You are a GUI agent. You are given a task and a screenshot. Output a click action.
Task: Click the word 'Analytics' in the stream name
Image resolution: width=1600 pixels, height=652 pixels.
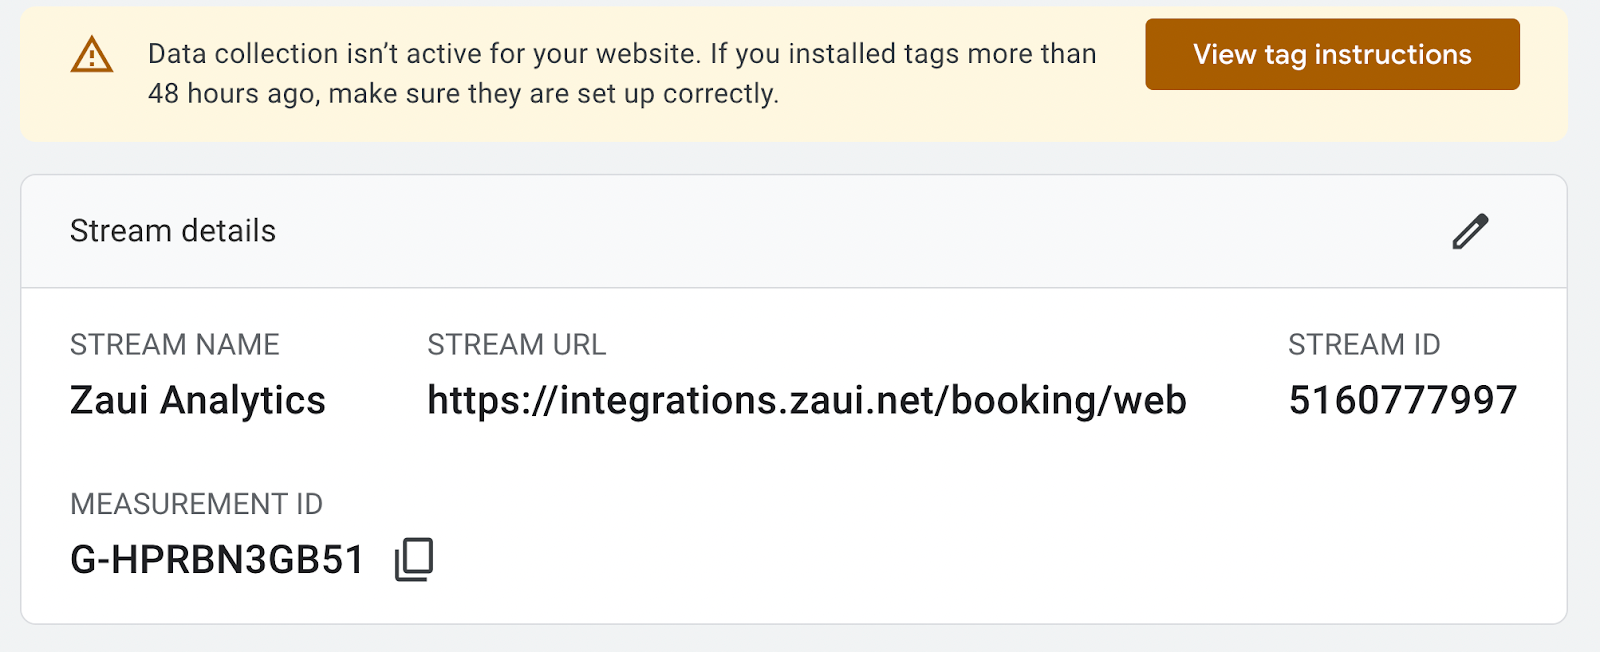[243, 400]
